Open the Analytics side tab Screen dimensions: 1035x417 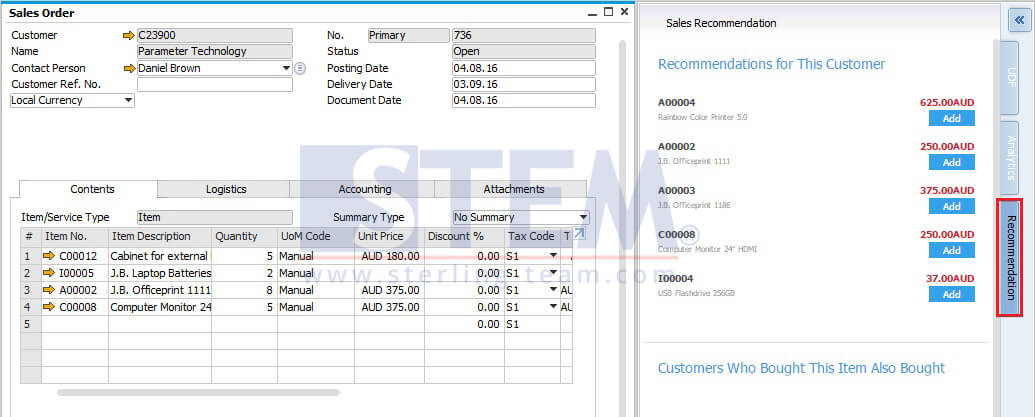(x=1010, y=158)
